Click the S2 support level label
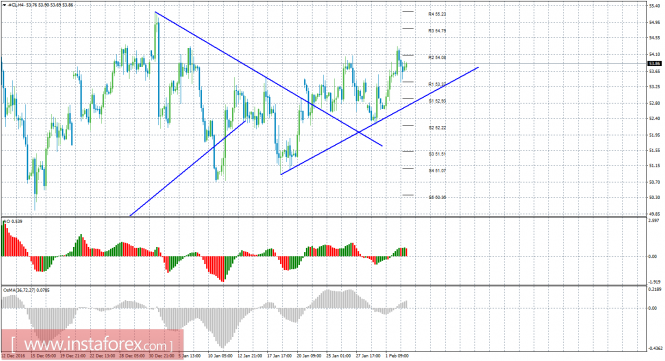Viewport: 665px width, 361px height. tap(437, 127)
